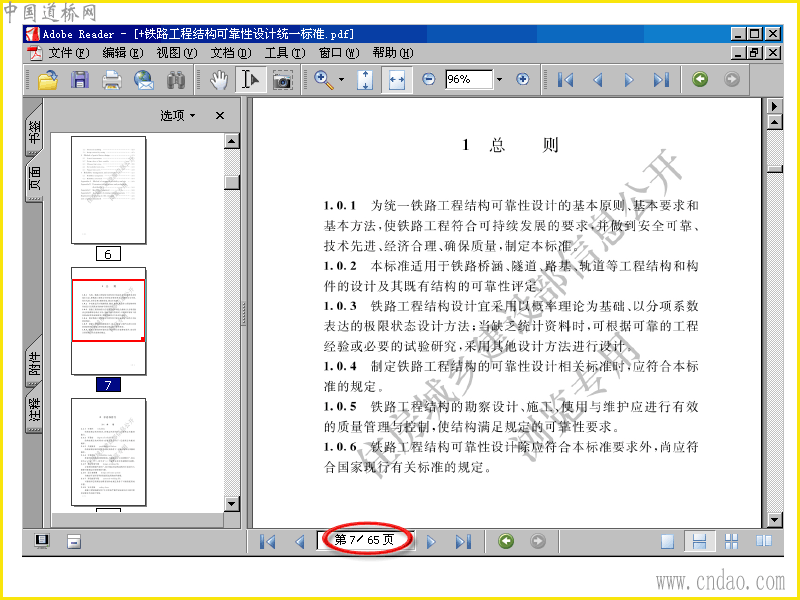Go to next page in top toolbar
The height and width of the screenshot is (600, 800).
629,80
